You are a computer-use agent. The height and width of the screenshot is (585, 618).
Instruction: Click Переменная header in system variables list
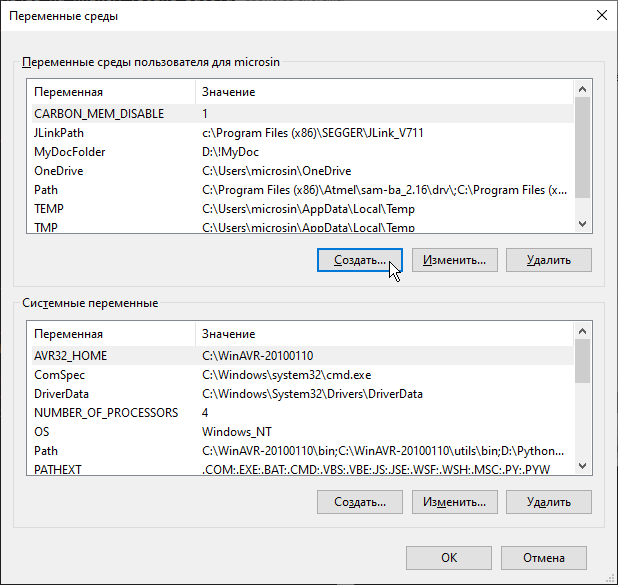coord(113,334)
